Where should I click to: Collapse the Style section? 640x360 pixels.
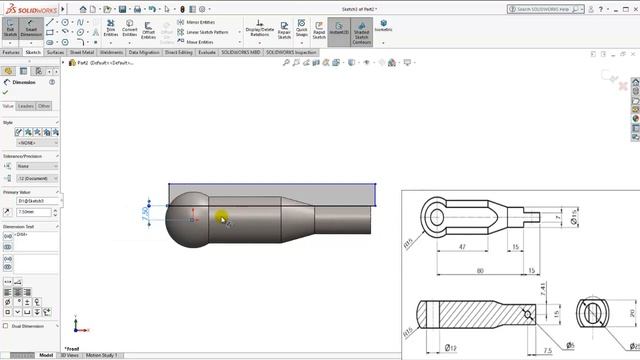pos(57,122)
